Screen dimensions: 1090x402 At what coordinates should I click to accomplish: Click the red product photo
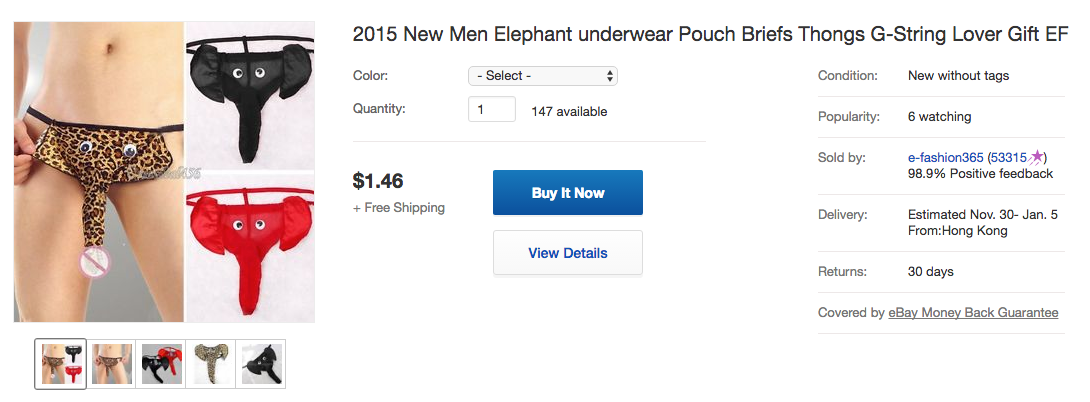(x=250, y=245)
